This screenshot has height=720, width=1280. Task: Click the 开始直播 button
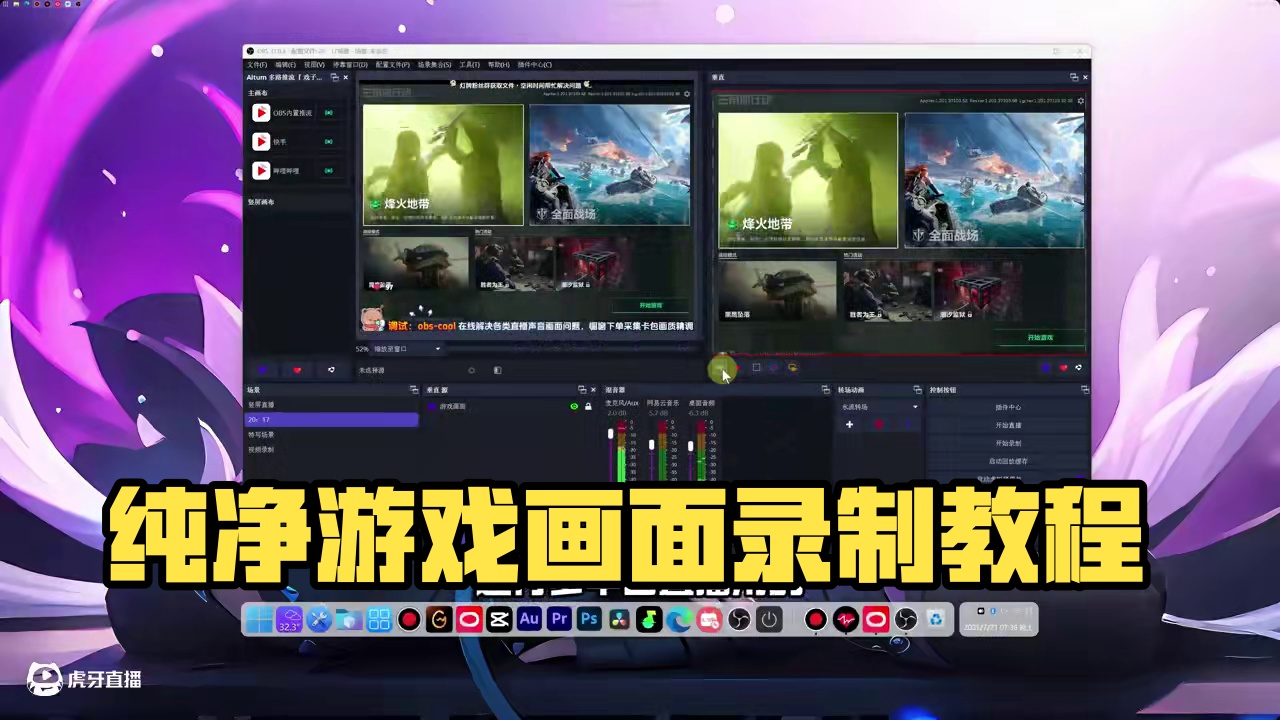(1009, 425)
